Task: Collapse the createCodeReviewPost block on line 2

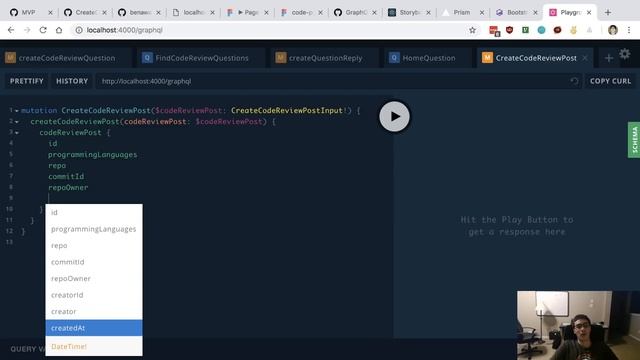Action: click(17, 122)
